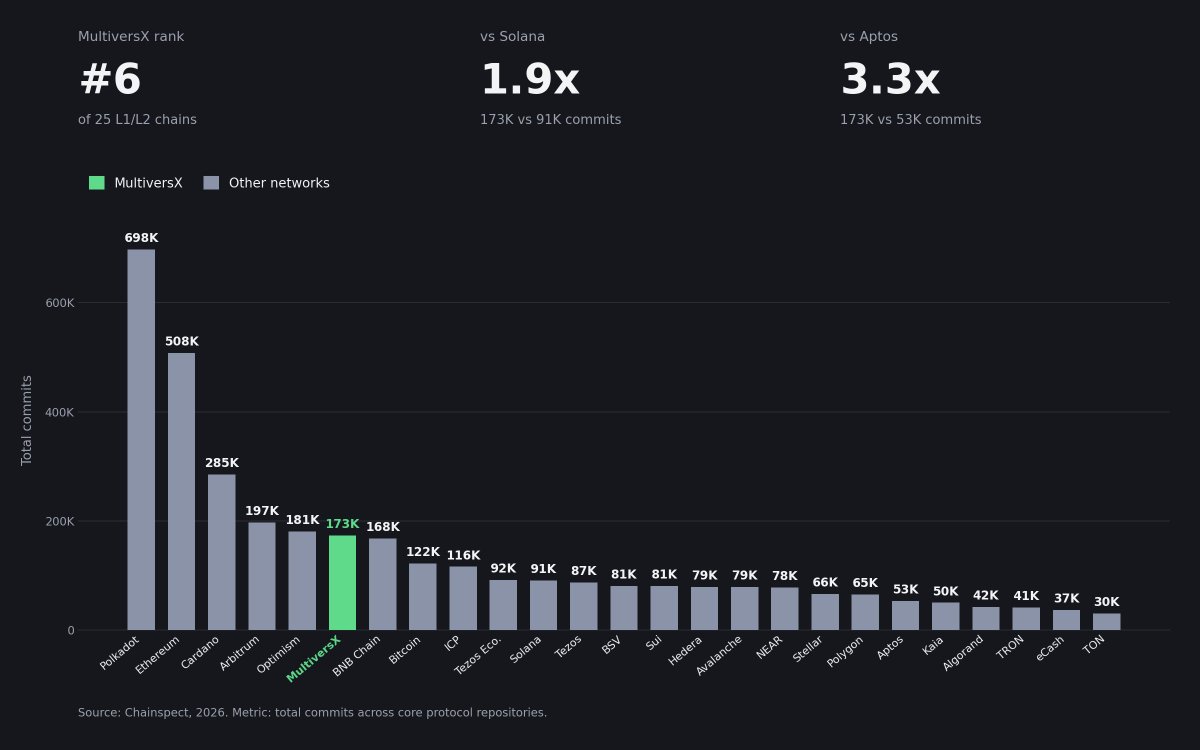Click 'of 25 L1/L2 chains' text
Viewport: 1200px width, 750px height.
(x=137, y=120)
